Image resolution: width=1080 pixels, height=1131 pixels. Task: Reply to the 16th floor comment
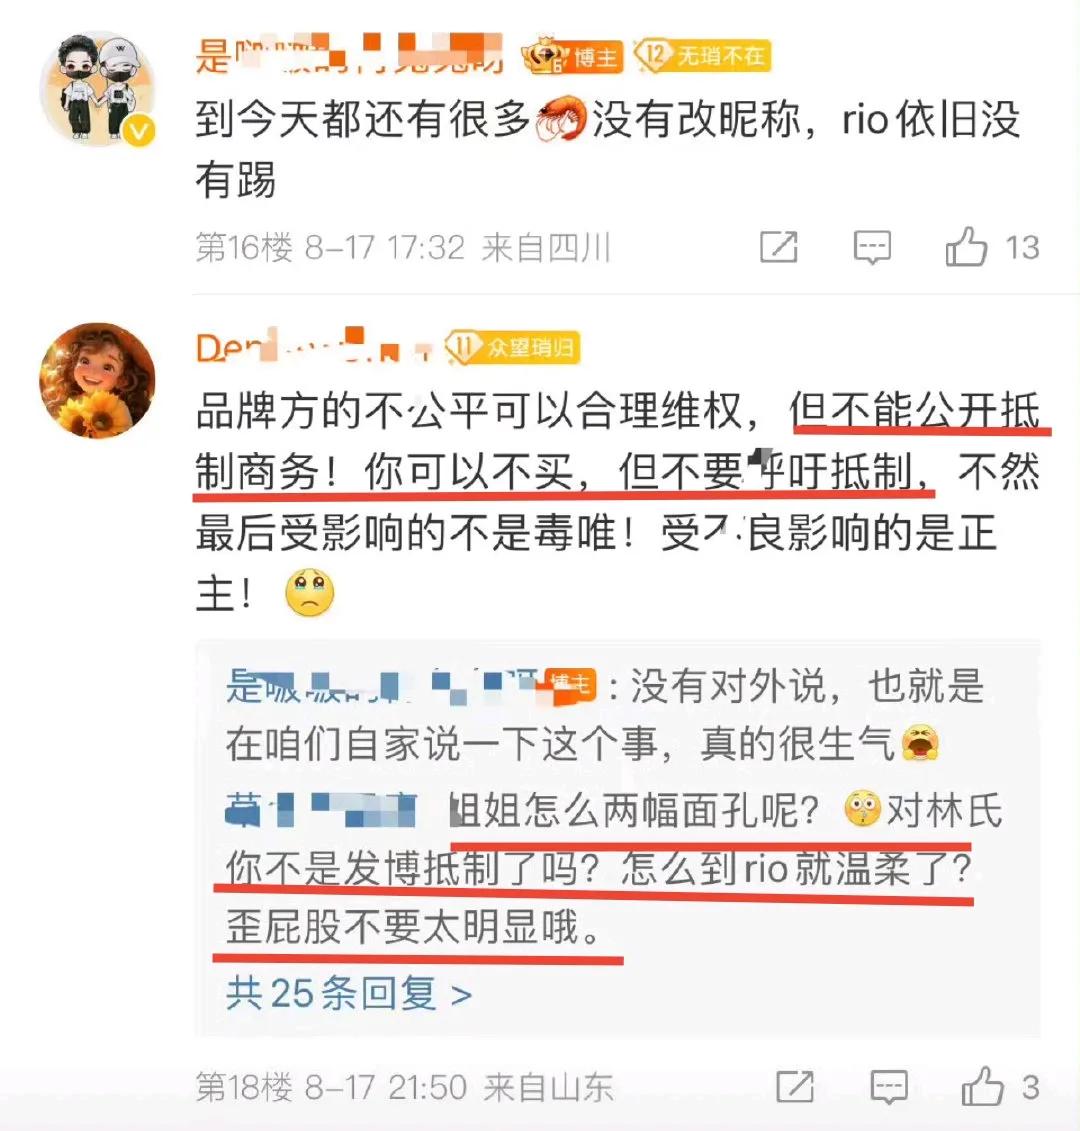pyautogui.click(x=872, y=247)
